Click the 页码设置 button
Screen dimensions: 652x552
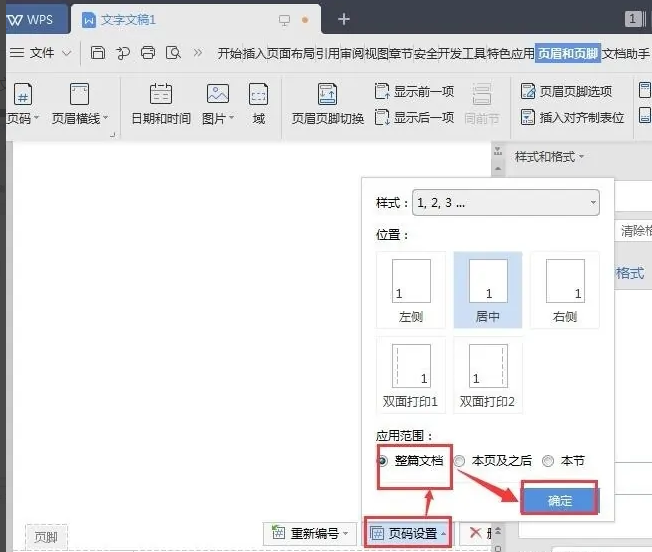coord(408,533)
